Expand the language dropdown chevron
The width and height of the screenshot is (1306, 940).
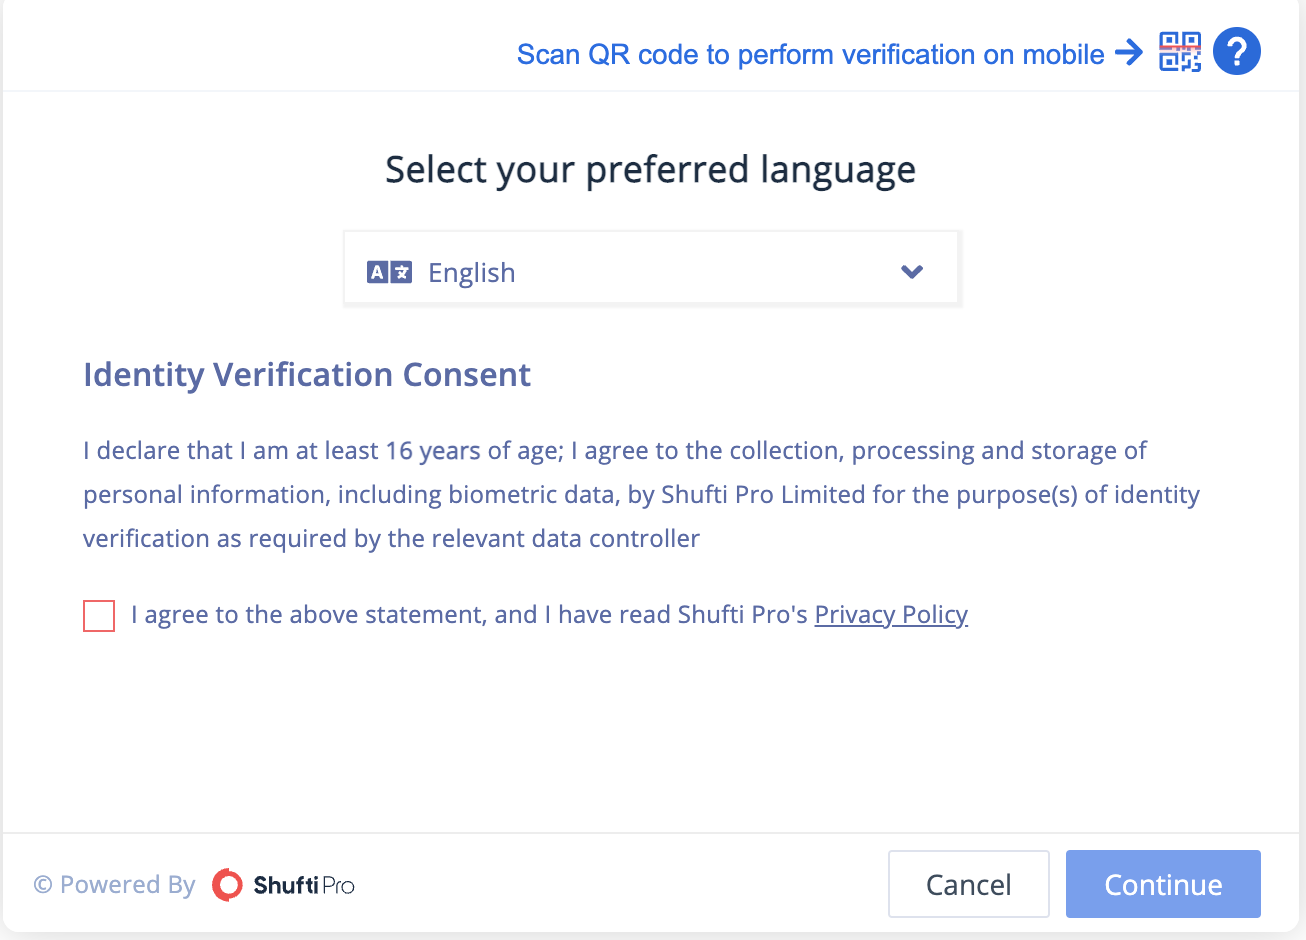[912, 272]
